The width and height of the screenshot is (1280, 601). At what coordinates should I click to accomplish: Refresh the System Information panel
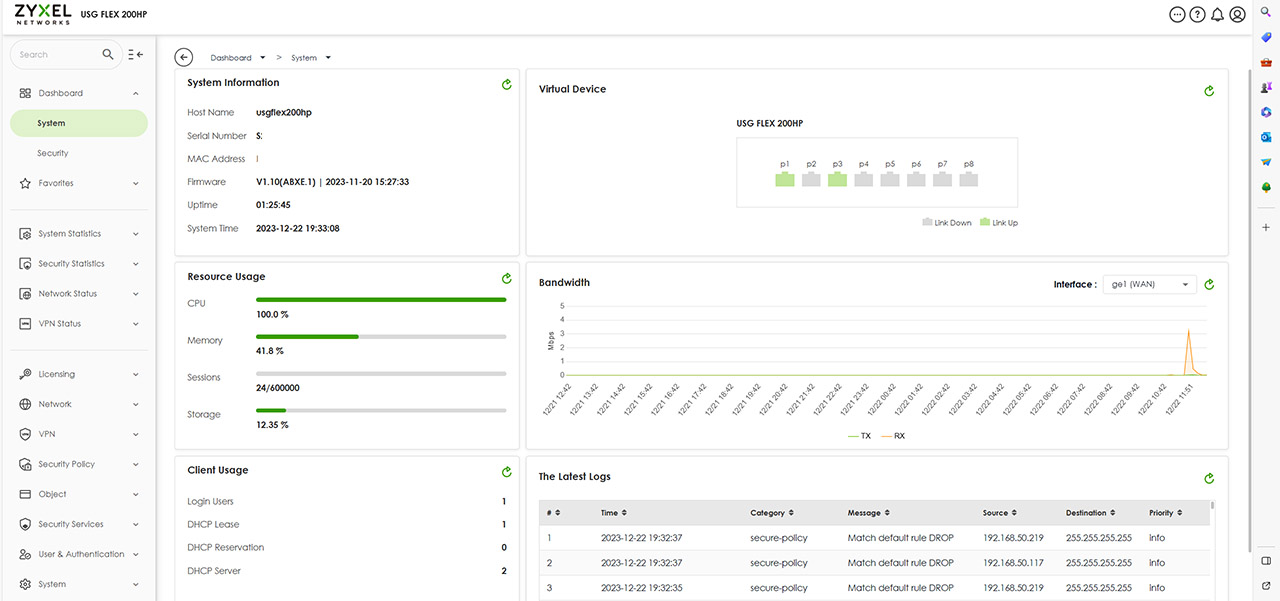507,85
